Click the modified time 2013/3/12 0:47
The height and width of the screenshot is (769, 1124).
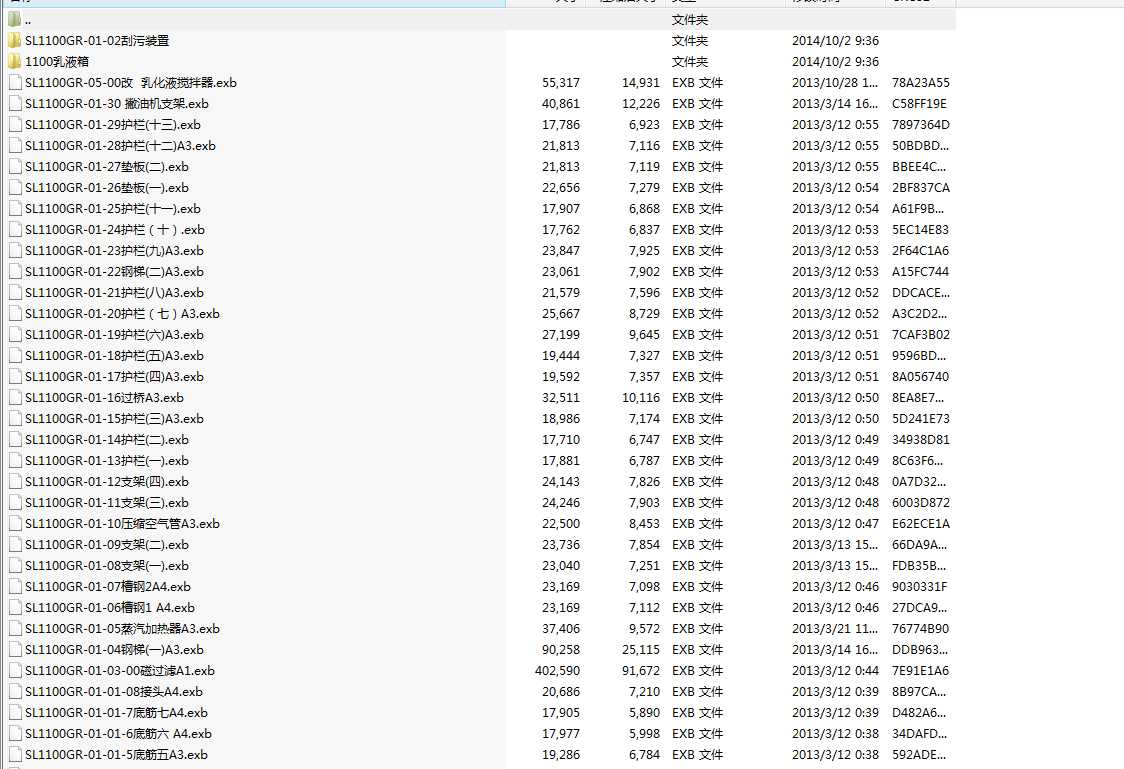click(835, 524)
